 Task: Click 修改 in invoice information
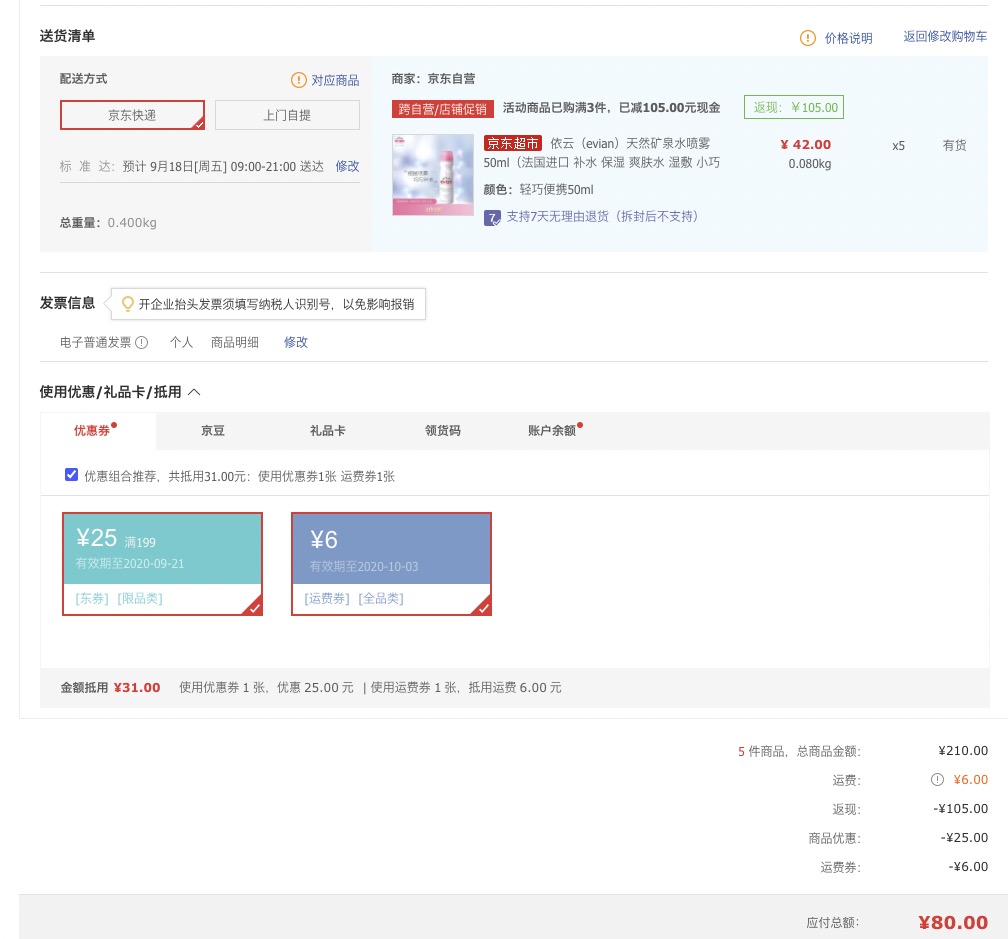click(x=296, y=342)
